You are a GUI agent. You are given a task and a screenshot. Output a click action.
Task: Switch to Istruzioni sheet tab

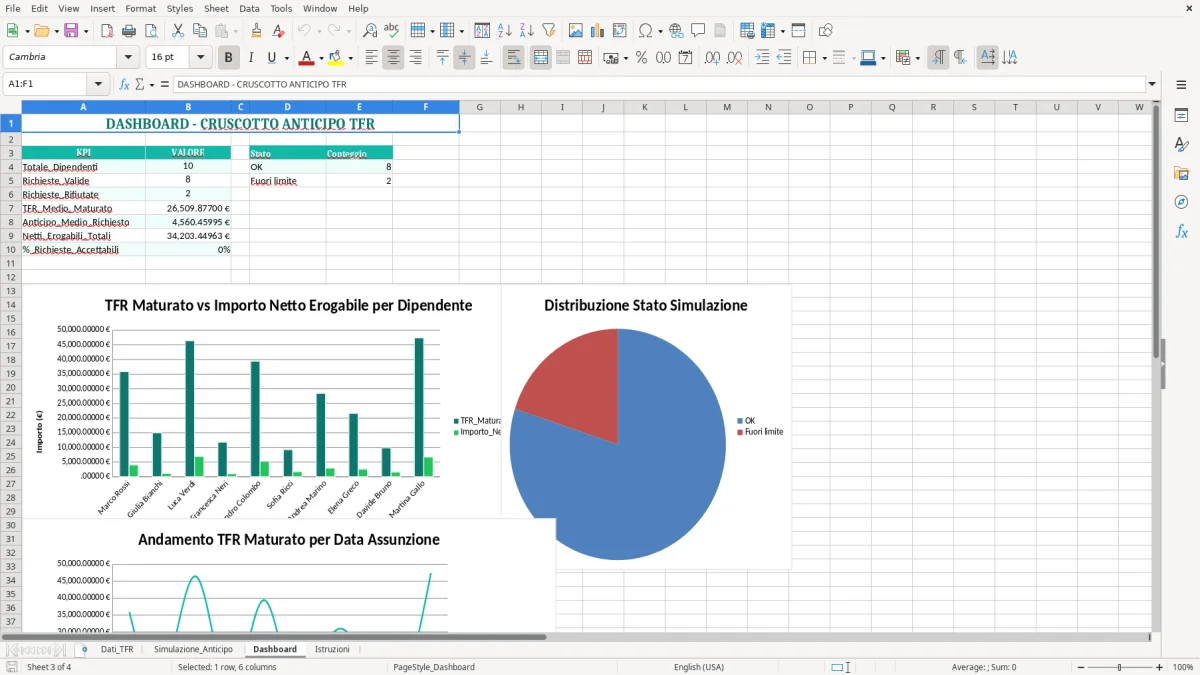[x=332, y=649]
